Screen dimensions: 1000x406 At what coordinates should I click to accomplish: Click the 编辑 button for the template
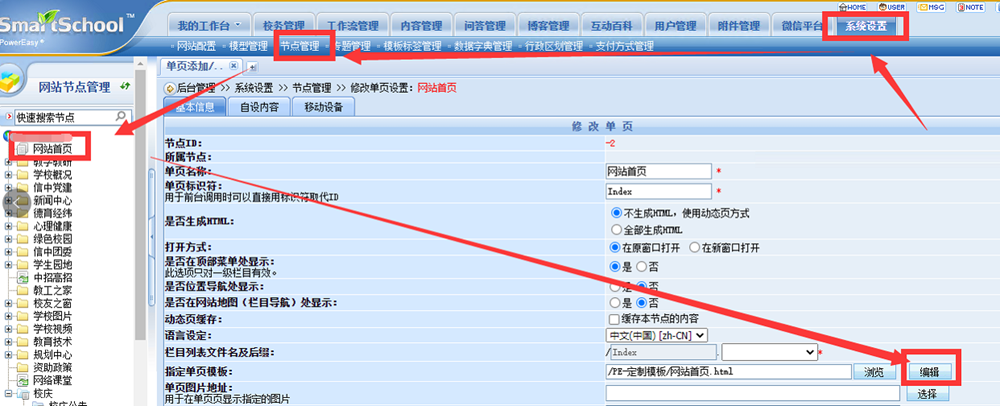[x=929, y=371]
